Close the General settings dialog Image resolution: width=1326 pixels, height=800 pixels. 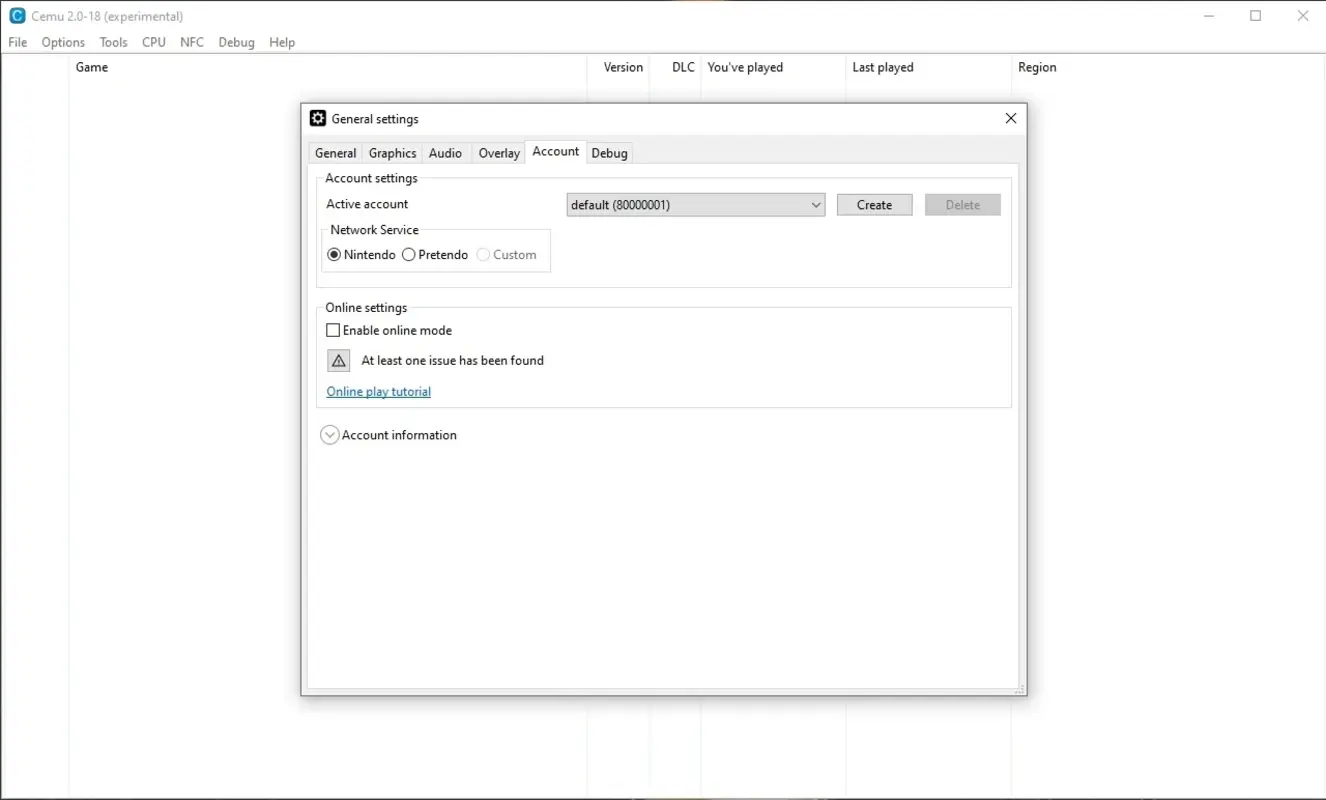tap(1010, 118)
